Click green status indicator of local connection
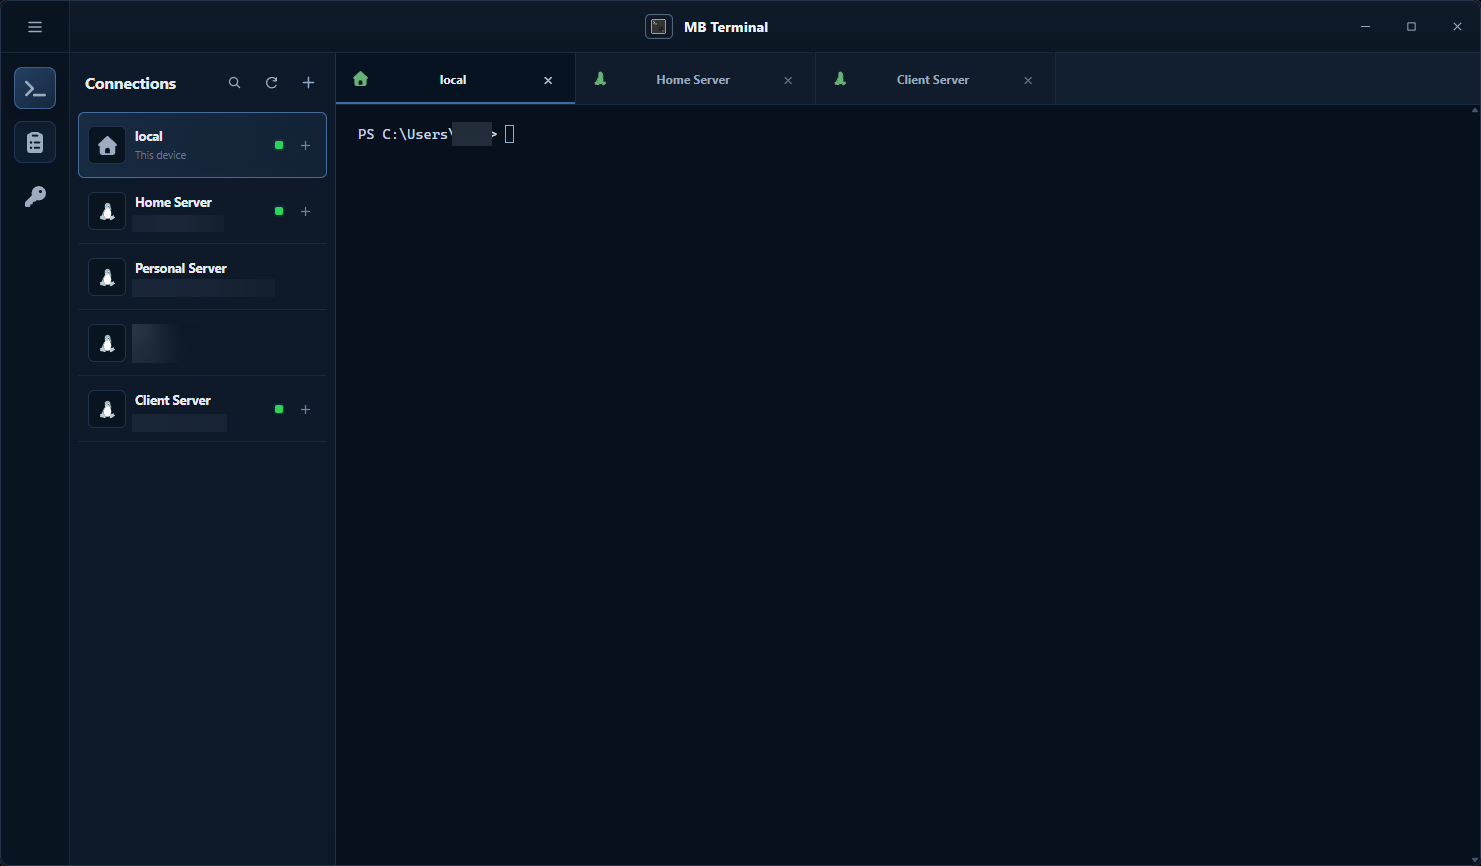The height and width of the screenshot is (866, 1481). coord(279,145)
